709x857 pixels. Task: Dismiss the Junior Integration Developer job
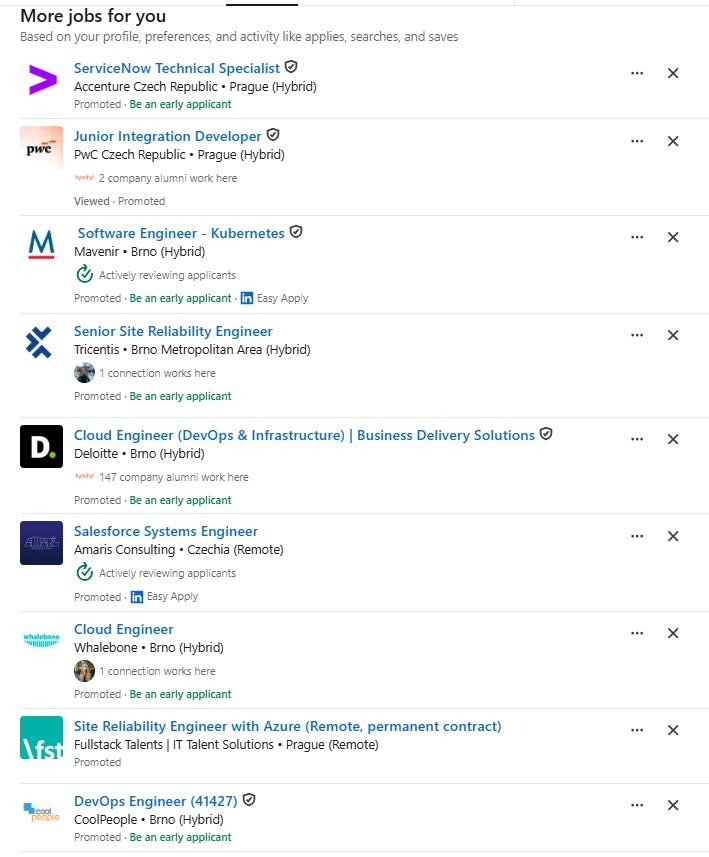(673, 141)
